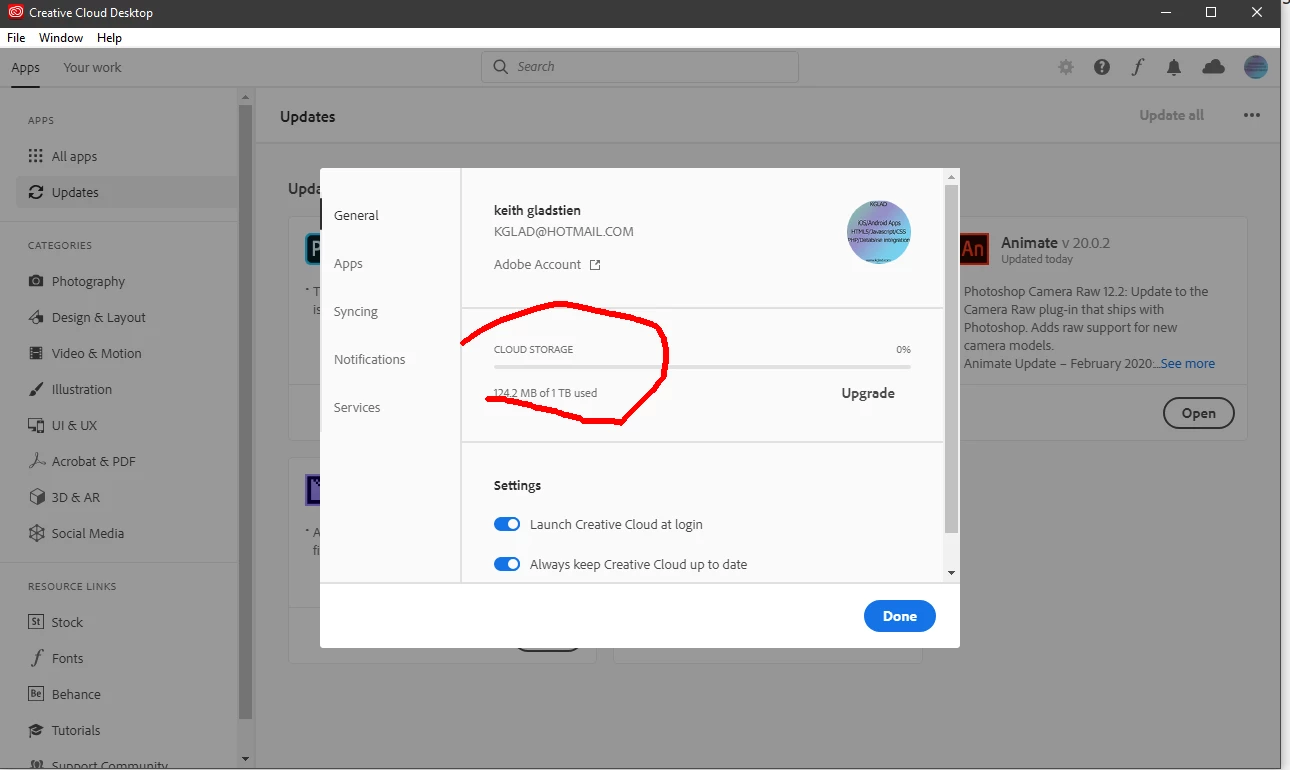Open the File menu

[x=16, y=38]
